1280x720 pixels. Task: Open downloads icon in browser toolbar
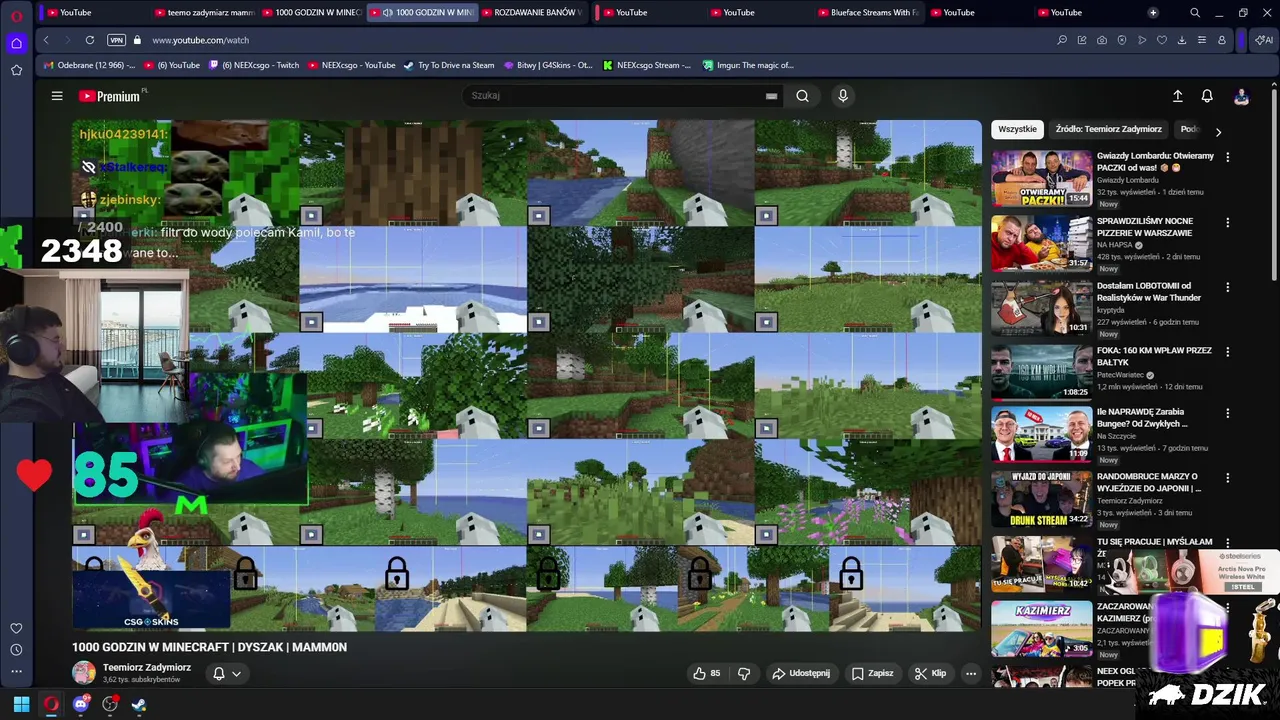point(1182,40)
